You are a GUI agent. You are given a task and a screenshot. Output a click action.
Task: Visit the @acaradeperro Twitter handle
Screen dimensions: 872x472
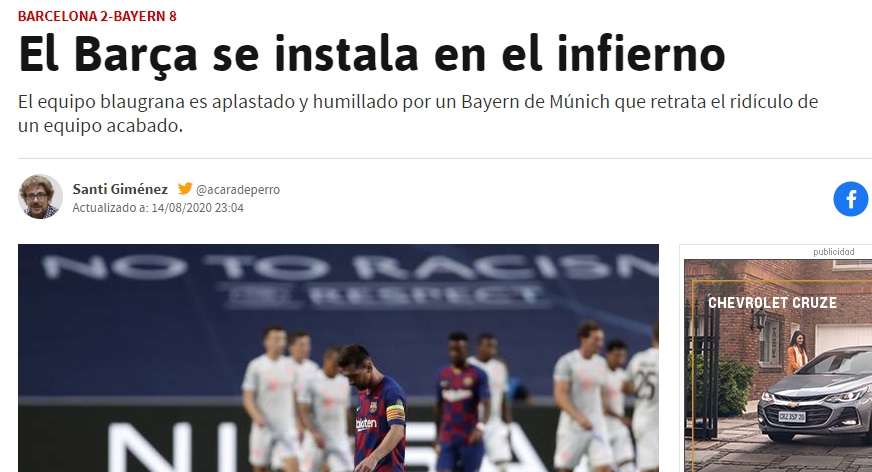pos(238,190)
